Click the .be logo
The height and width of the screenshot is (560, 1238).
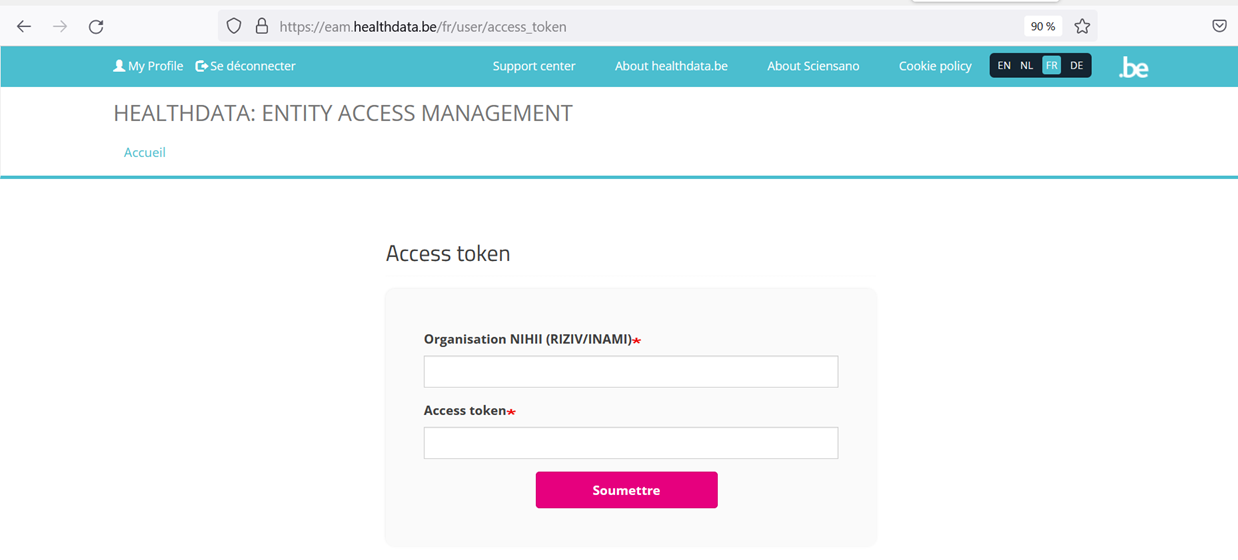1133,67
